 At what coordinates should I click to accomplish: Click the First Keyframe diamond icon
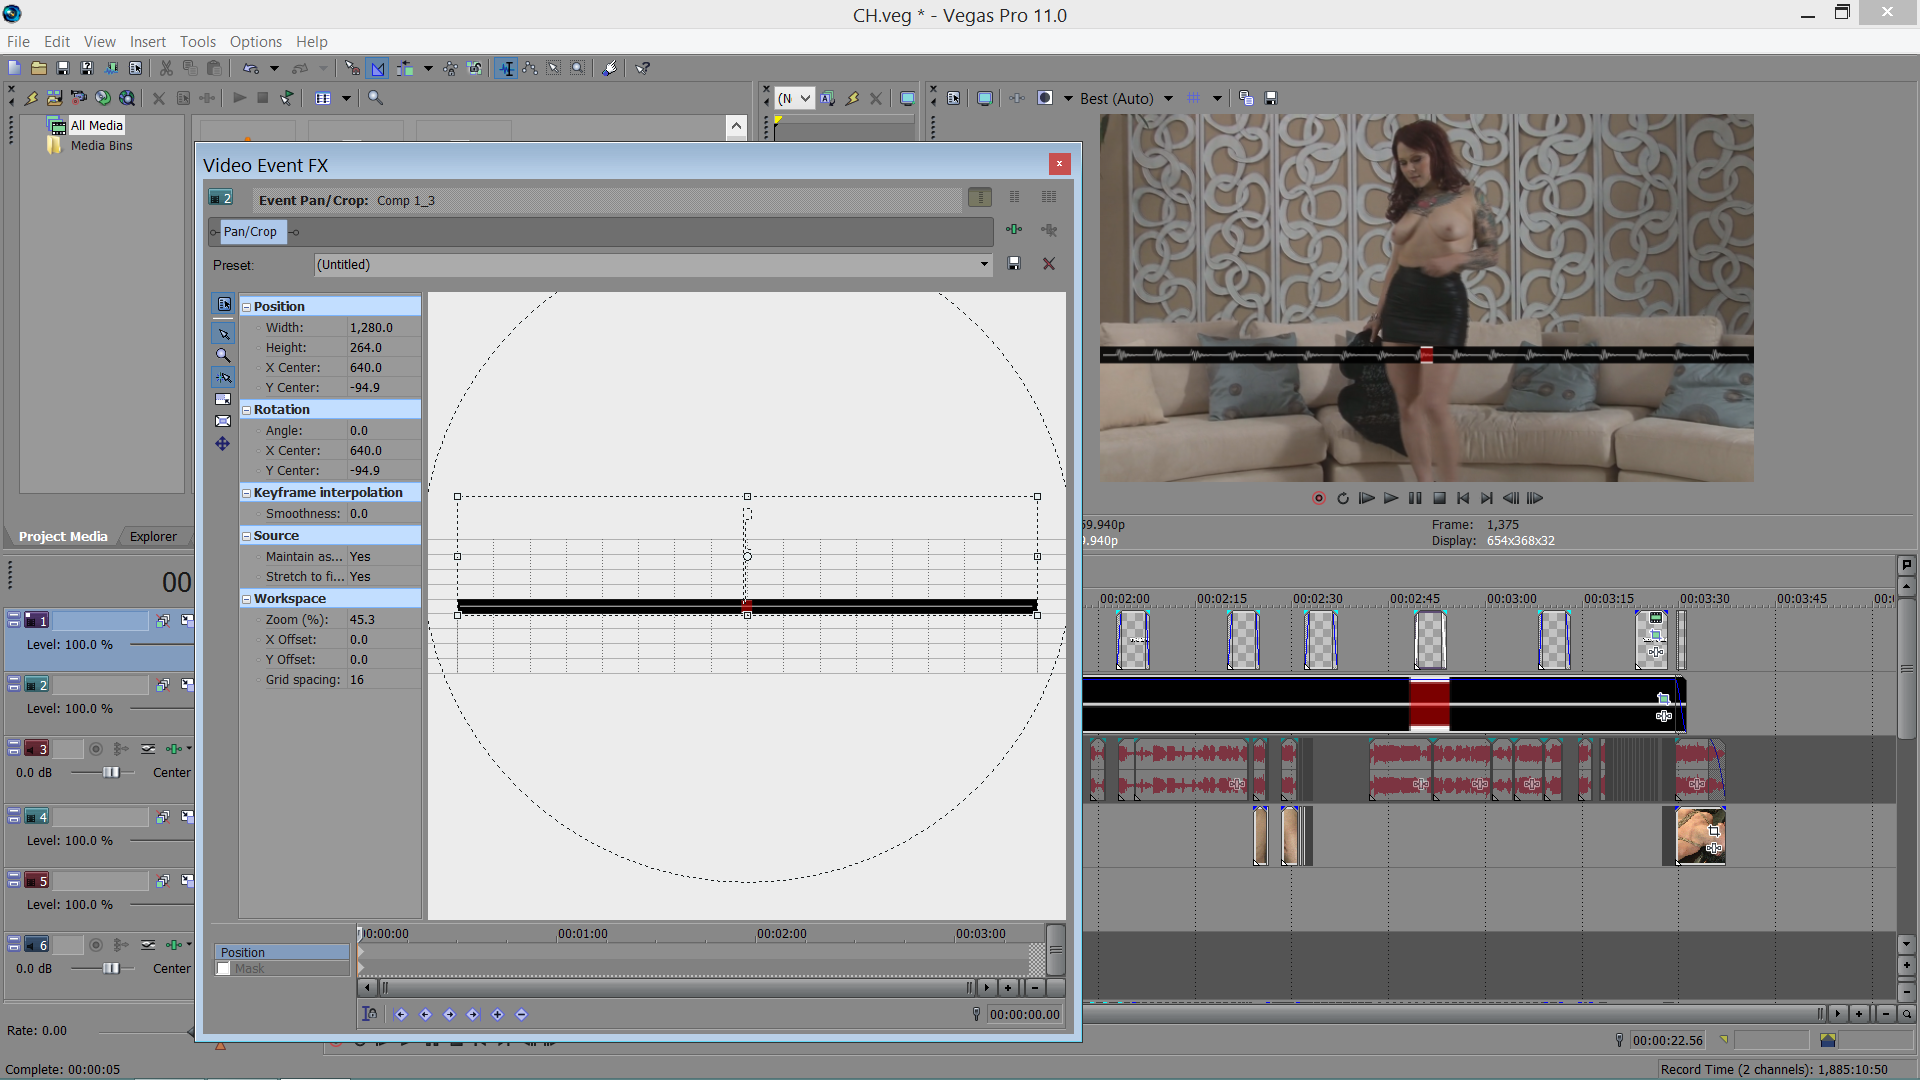coord(401,1014)
